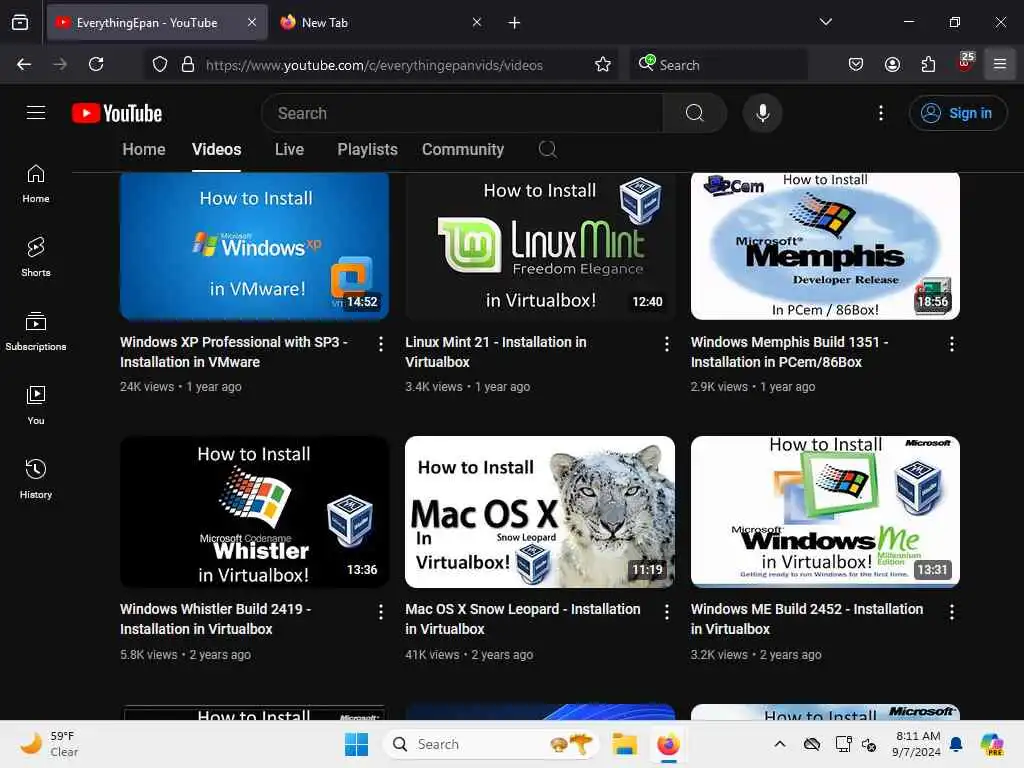
Task: Click the Firefox search box
Action: pos(718,65)
